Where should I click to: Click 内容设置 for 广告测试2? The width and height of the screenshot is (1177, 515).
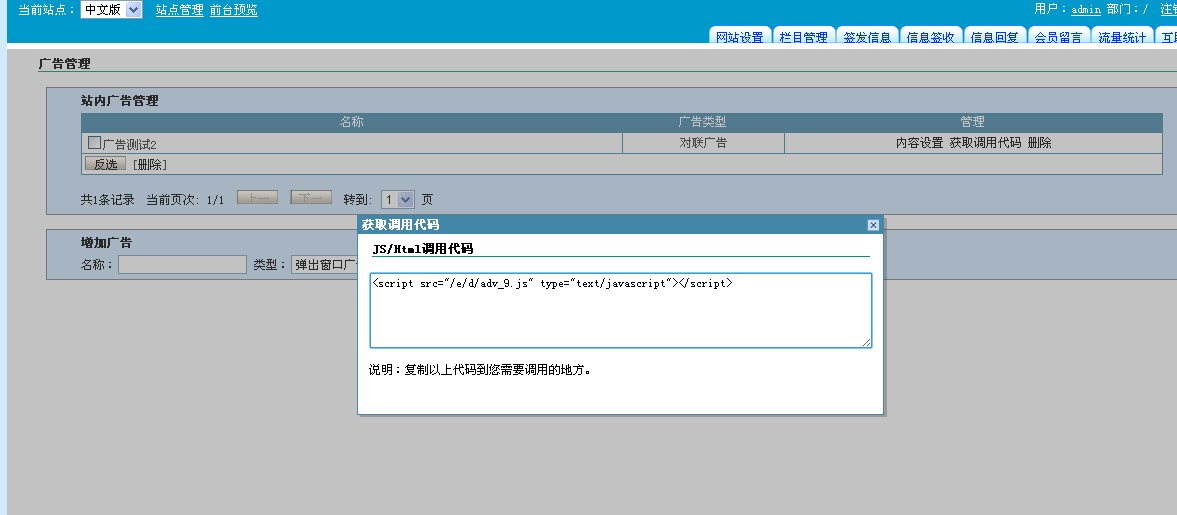tap(919, 143)
